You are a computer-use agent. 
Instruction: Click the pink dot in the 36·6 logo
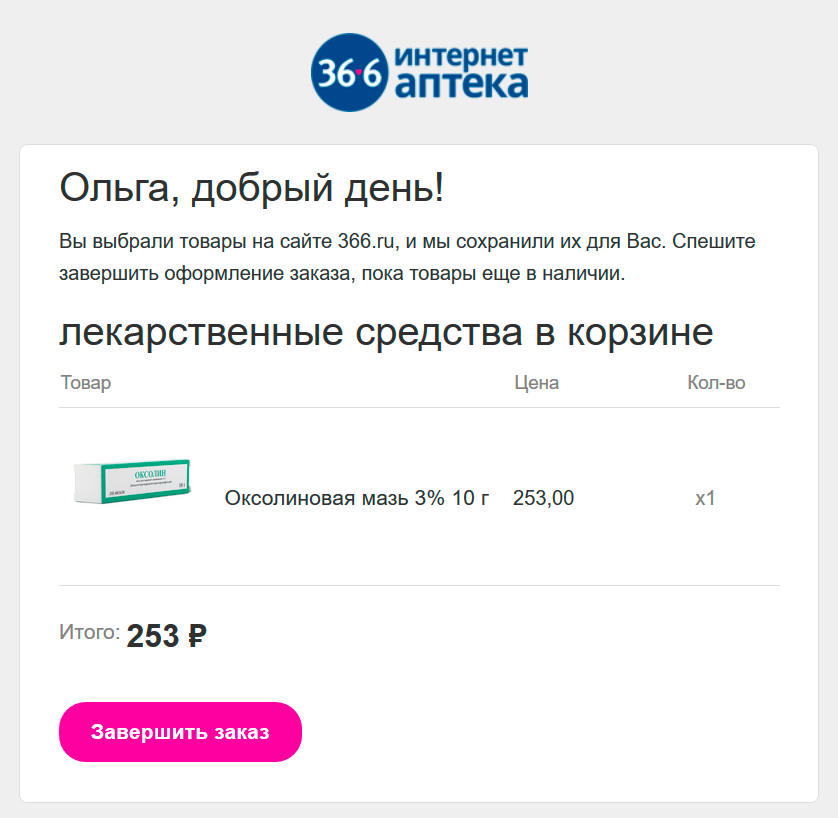pos(360,72)
